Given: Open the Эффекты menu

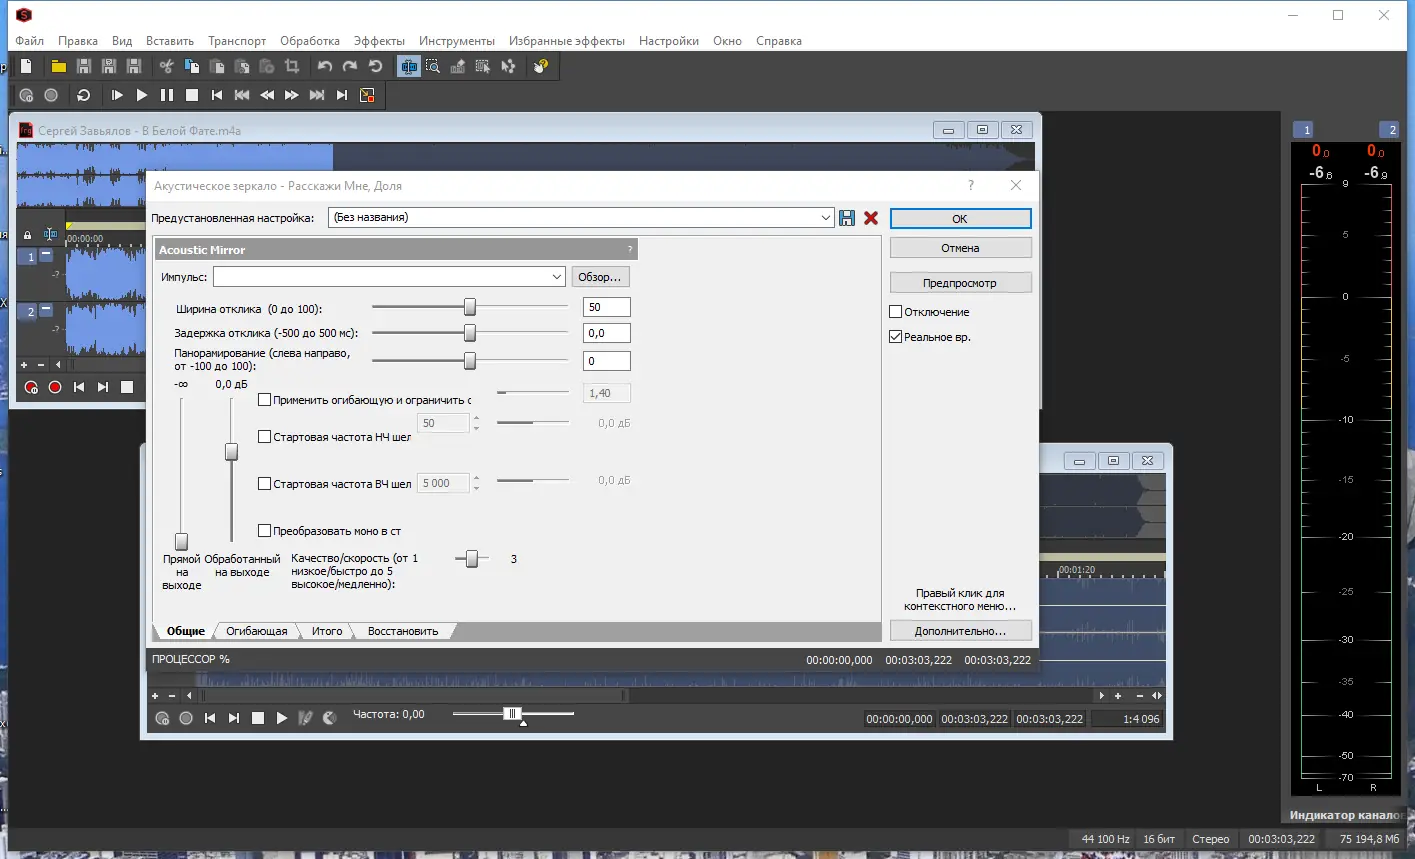Looking at the screenshot, I should point(379,41).
